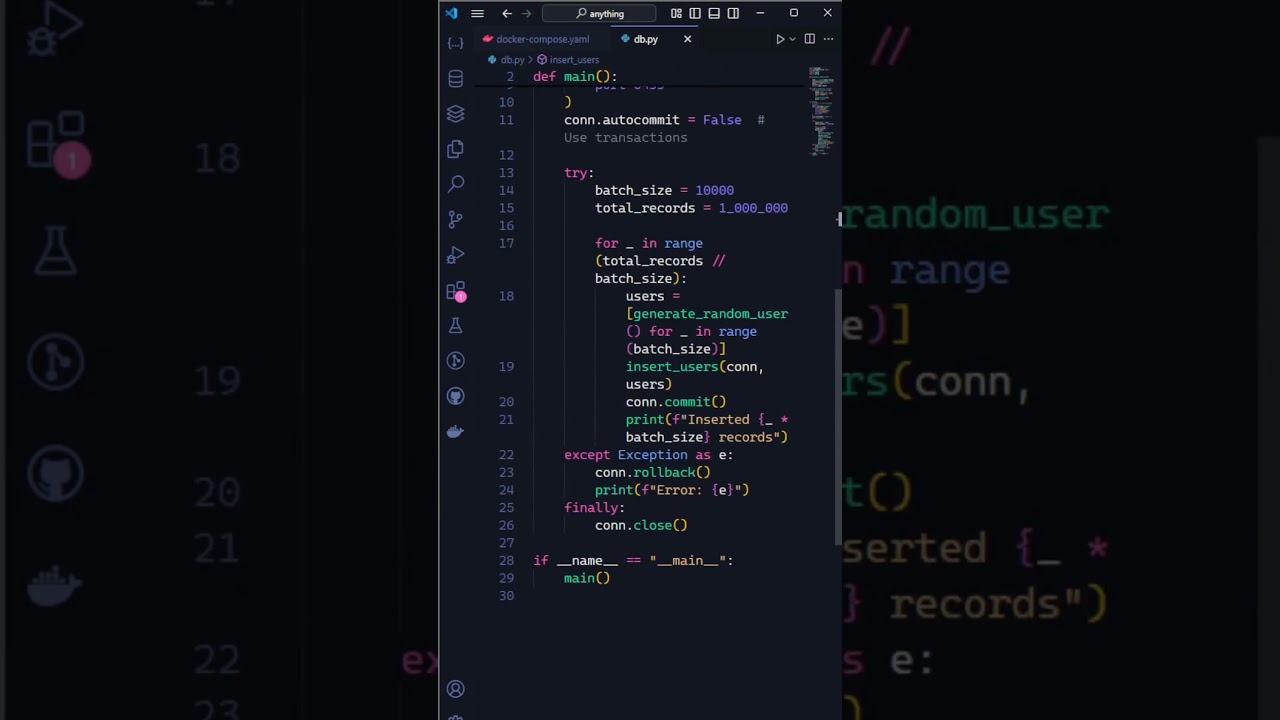Go back with the left arrow
The width and height of the screenshot is (1280, 720).
click(507, 13)
